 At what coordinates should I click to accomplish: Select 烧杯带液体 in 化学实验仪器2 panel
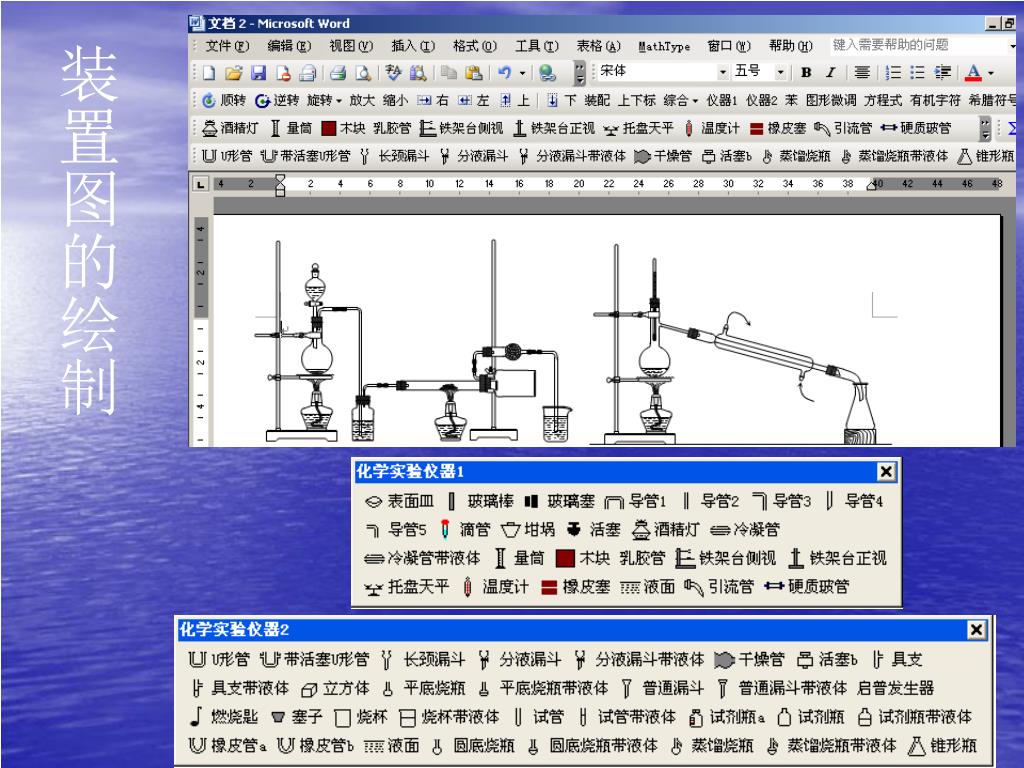449,716
